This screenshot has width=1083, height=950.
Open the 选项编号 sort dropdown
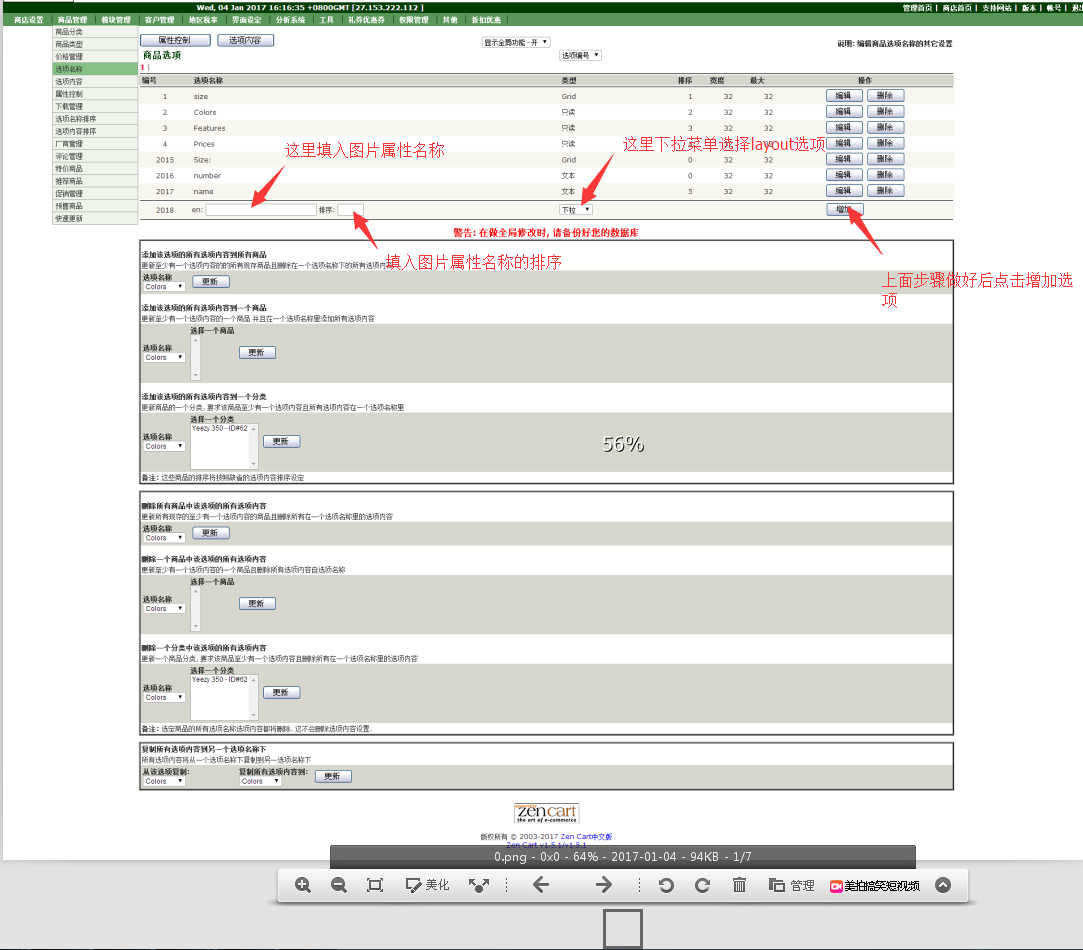pos(580,56)
